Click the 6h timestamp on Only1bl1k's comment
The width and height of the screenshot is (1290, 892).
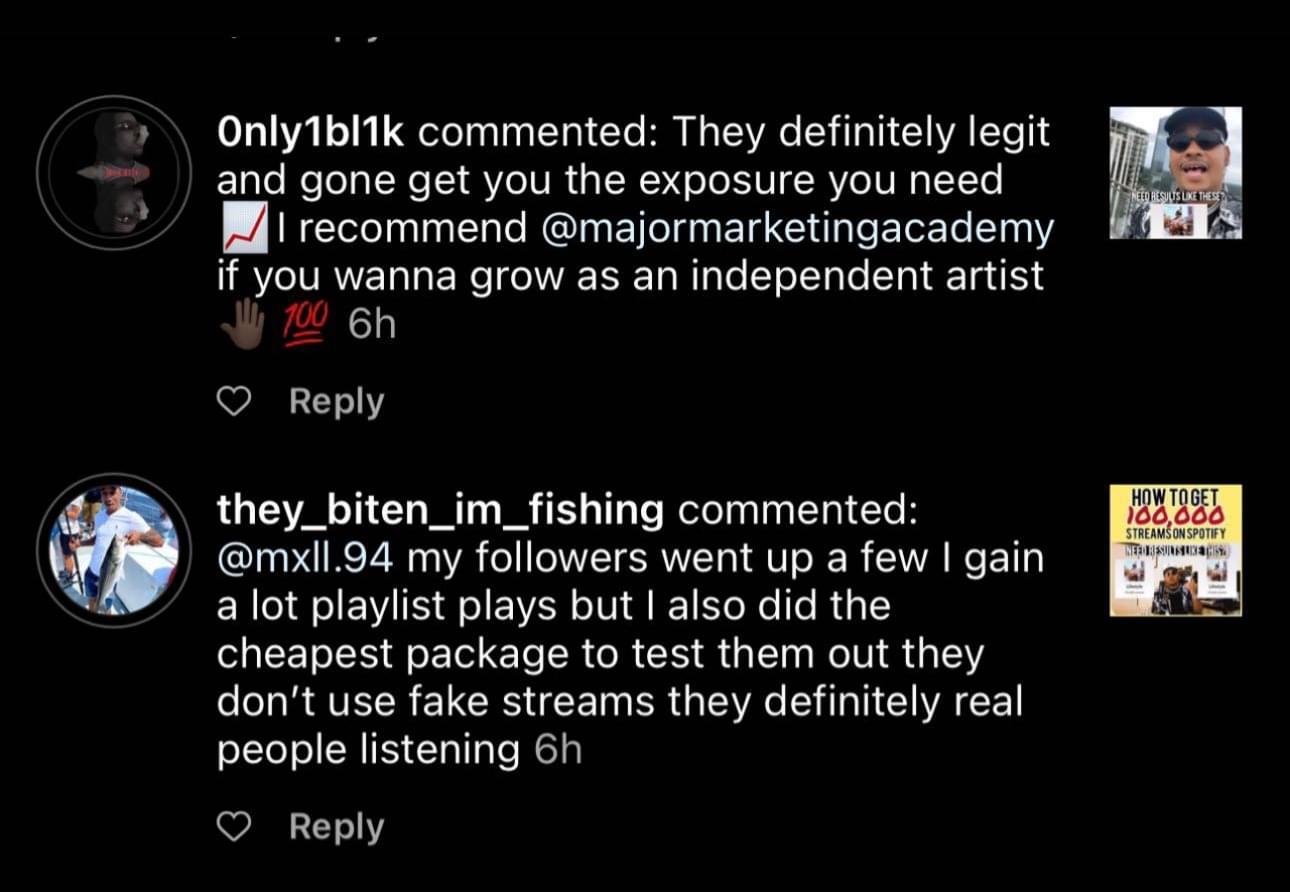(x=371, y=326)
